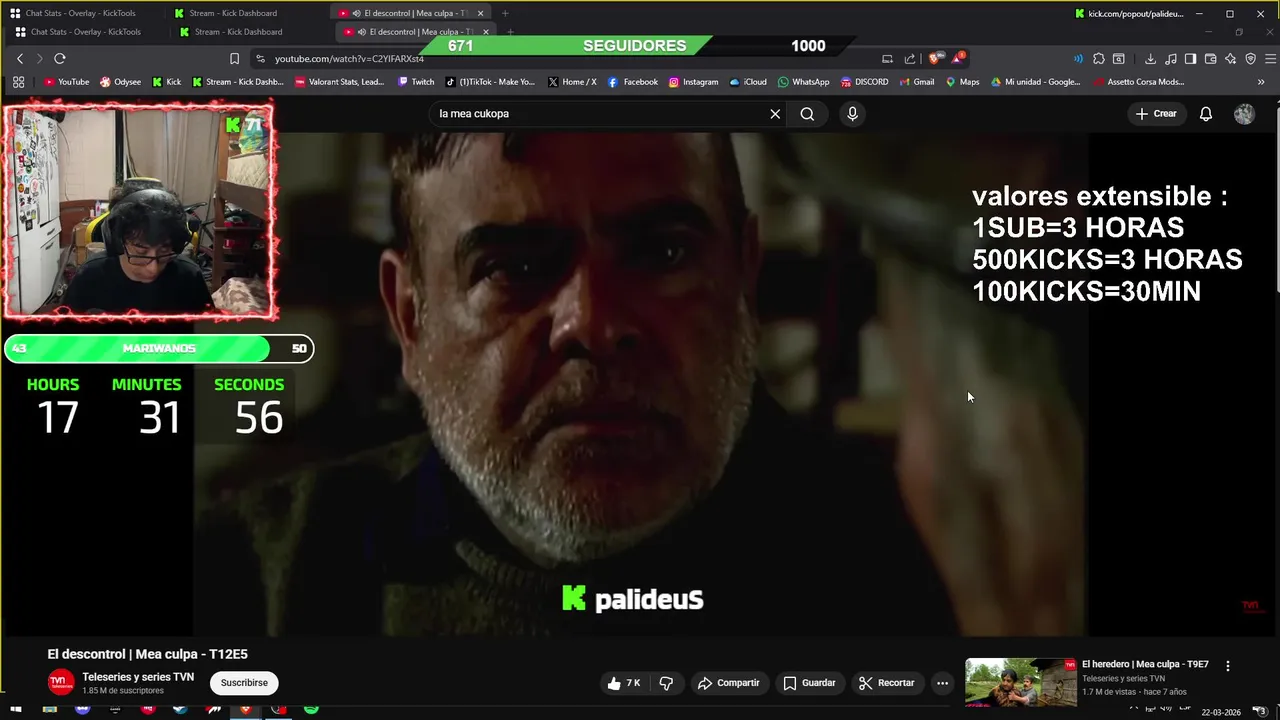
Task: Open the Brave VPN shield icon
Action: point(1250,59)
